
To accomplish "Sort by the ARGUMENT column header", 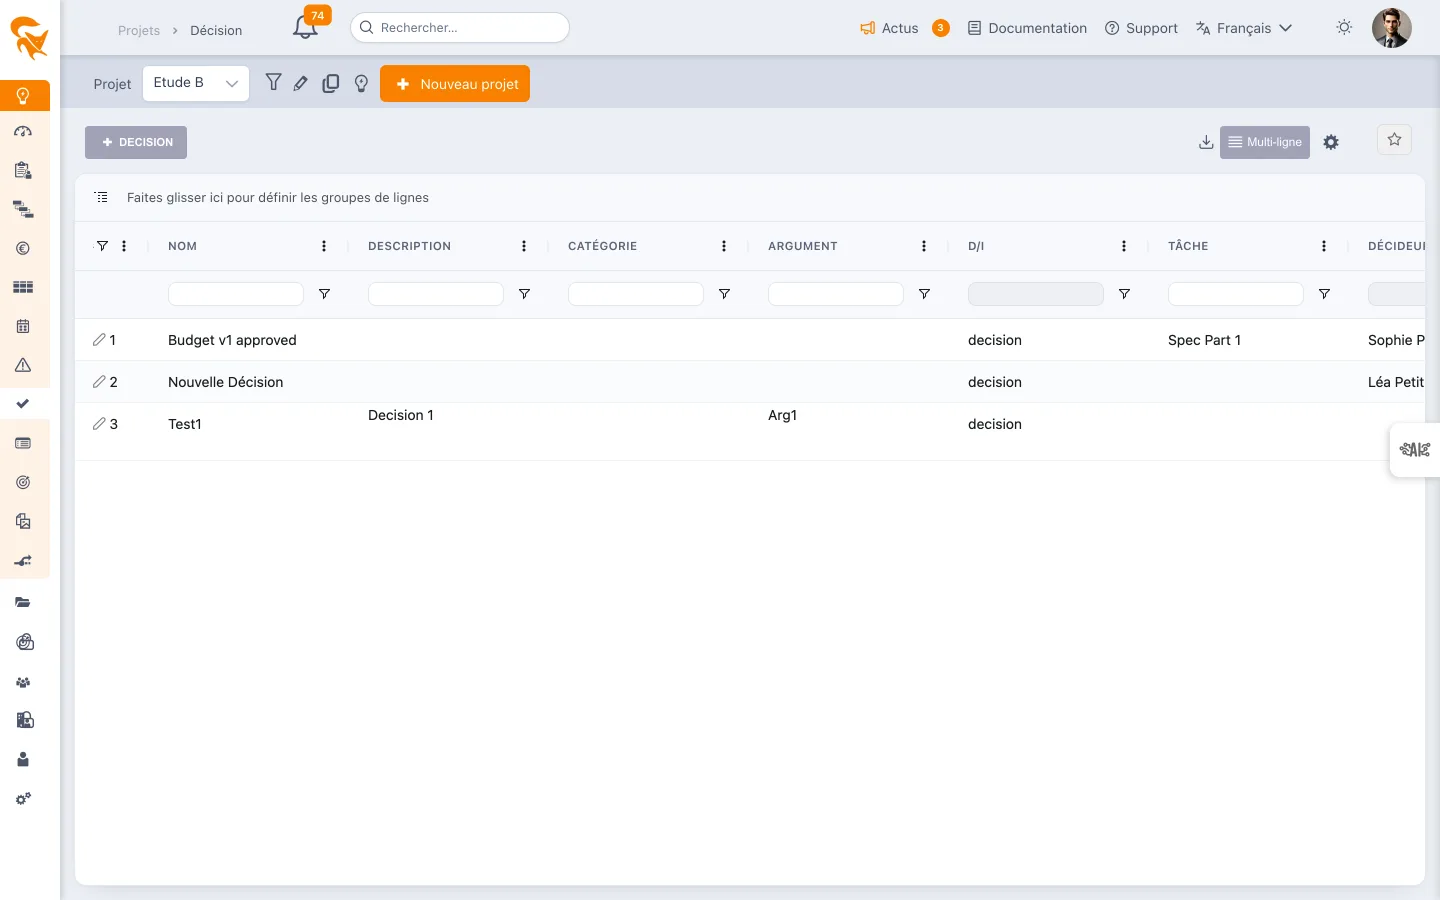I will (803, 246).
